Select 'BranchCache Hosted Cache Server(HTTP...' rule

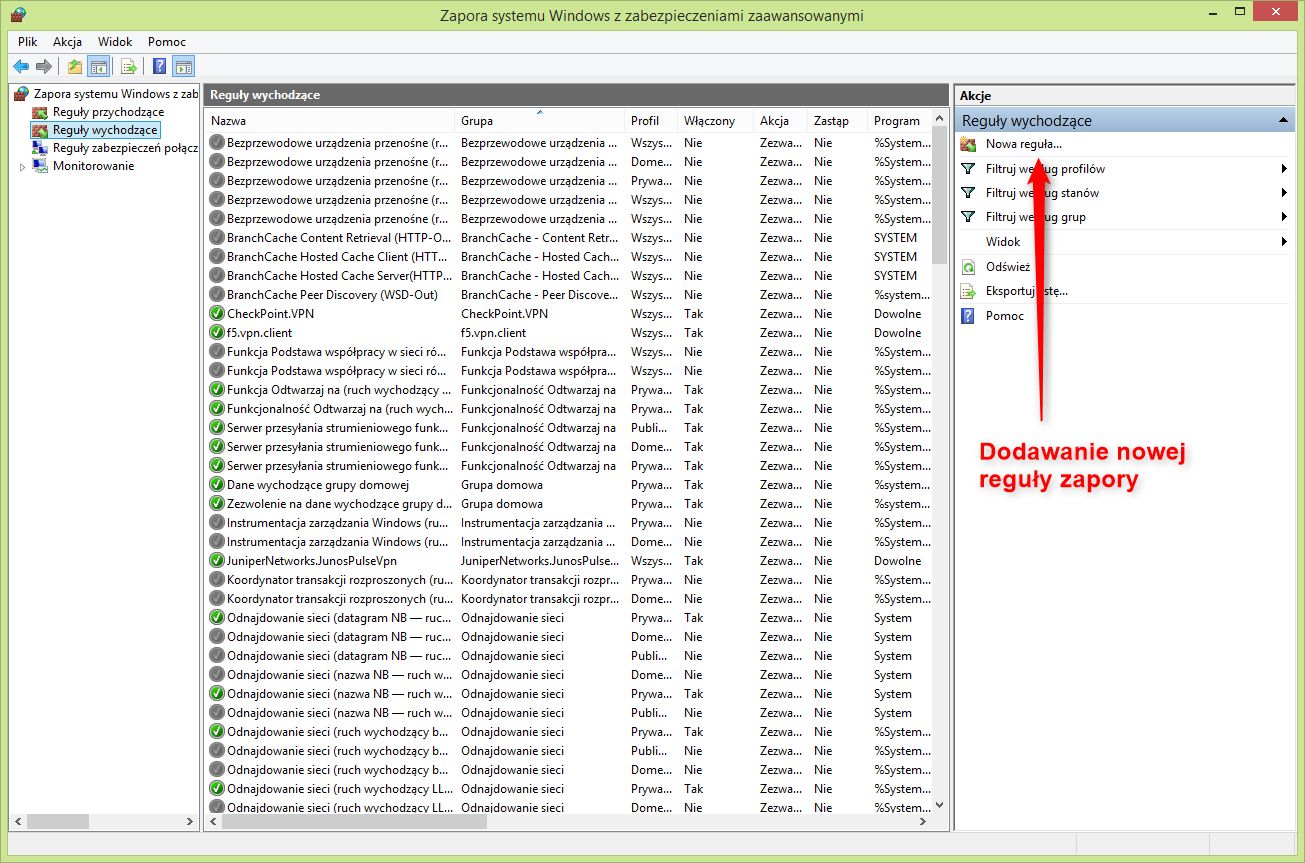coord(340,276)
